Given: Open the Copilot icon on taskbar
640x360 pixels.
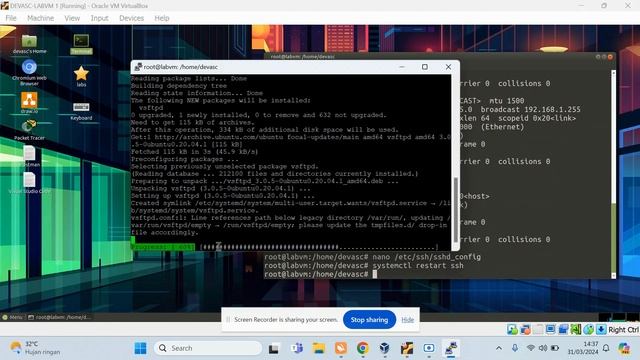Looking at the screenshot, I should [x=624, y=348].
